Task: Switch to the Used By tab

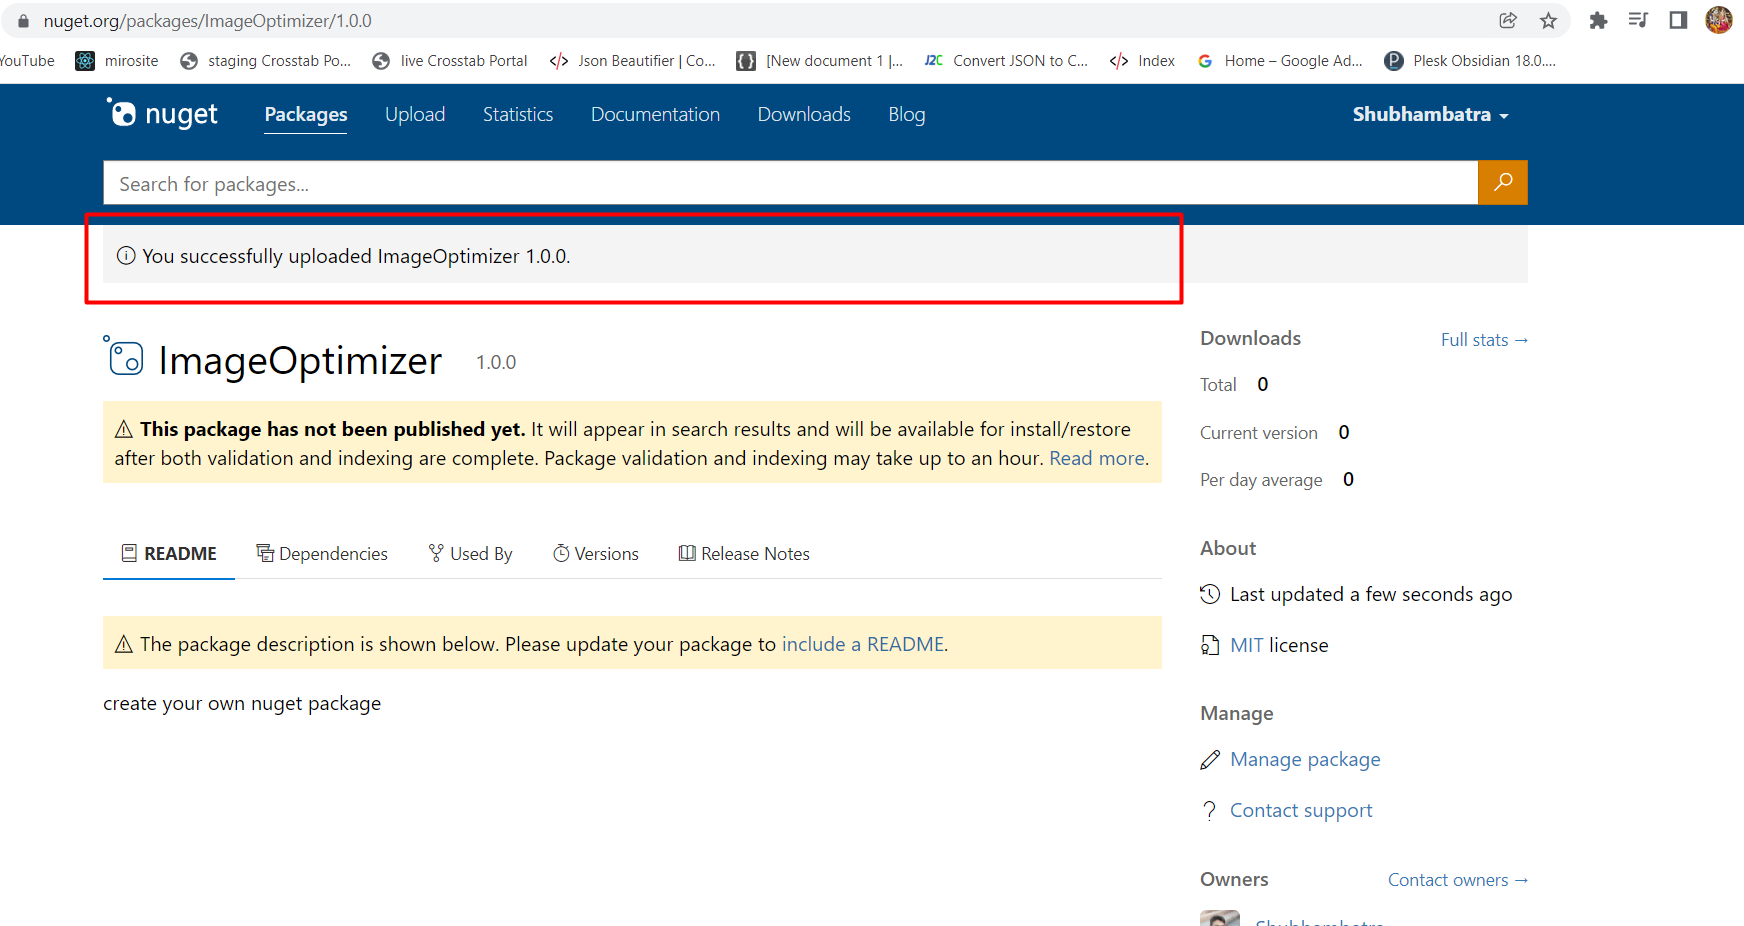Action: [470, 554]
